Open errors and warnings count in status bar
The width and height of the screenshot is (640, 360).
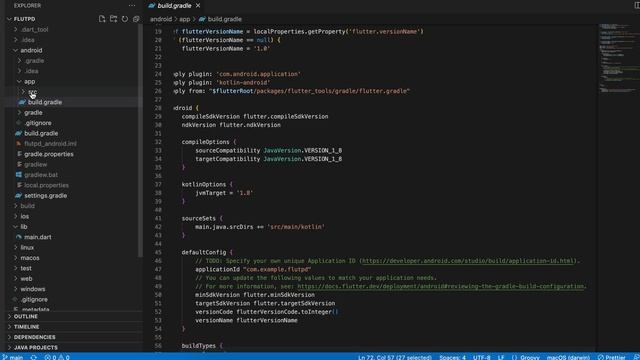[57, 357]
